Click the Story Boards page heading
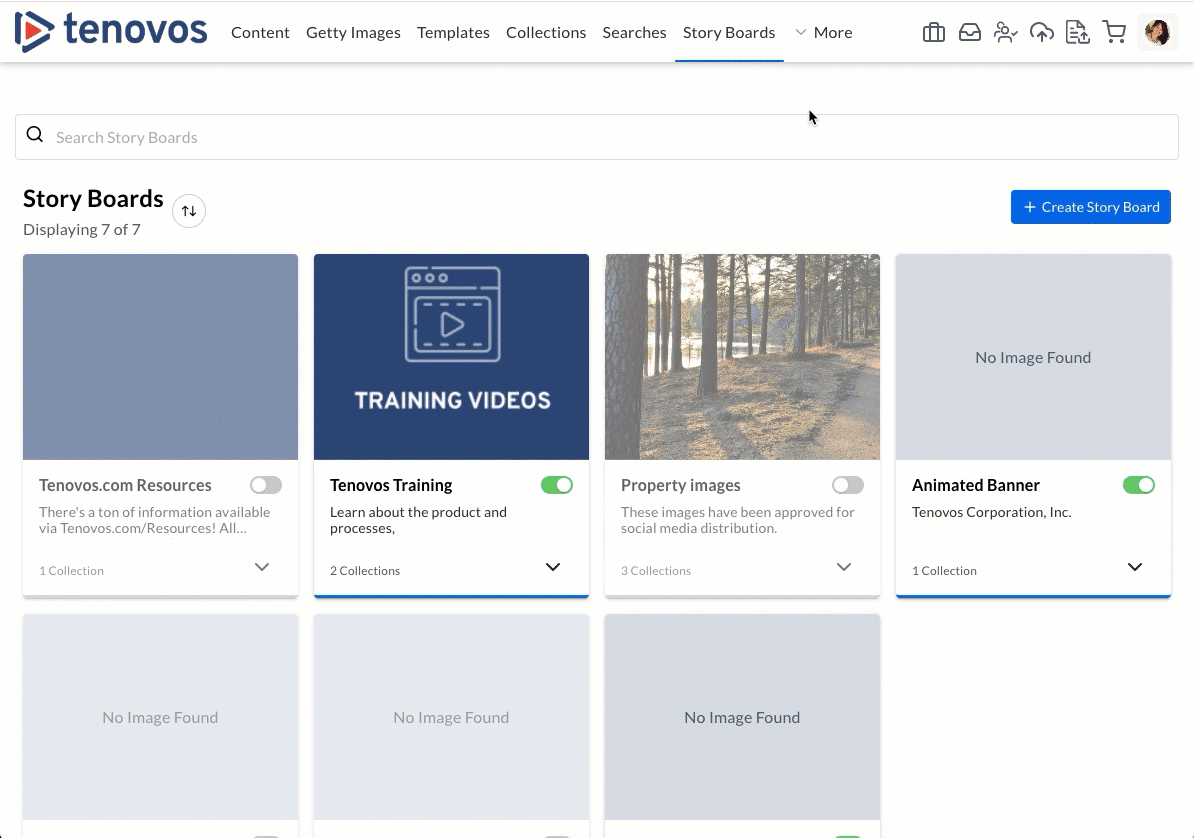 tap(93, 198)
